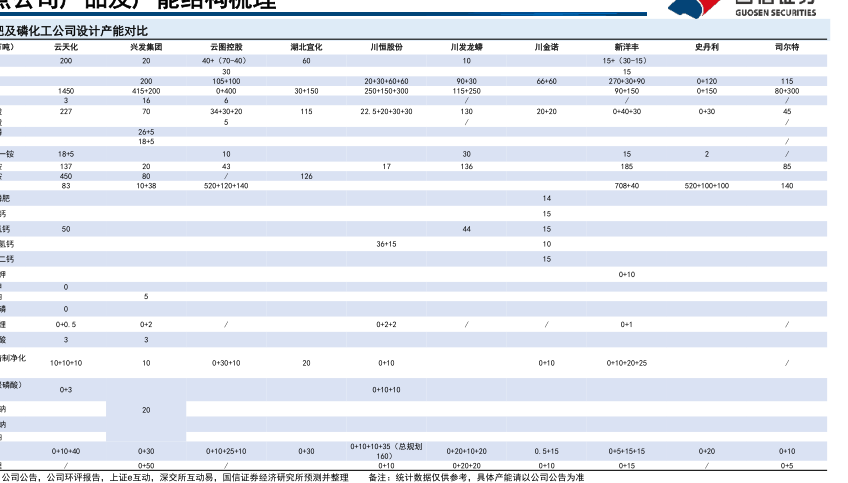Click the 新洋丰 column header
The width and height of the screenshot is (848, 483).
626,47
